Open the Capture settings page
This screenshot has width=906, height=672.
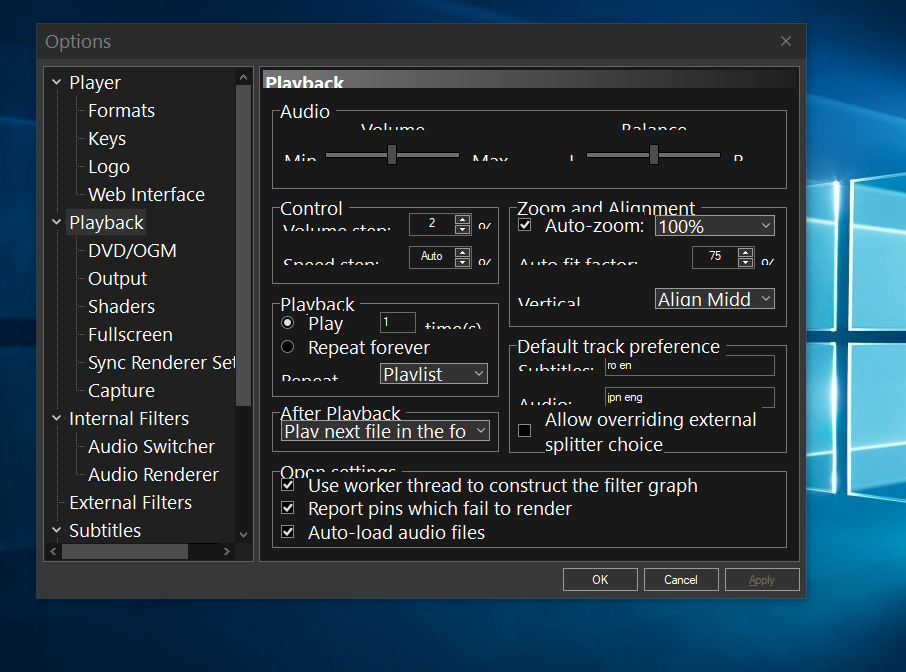121,390
